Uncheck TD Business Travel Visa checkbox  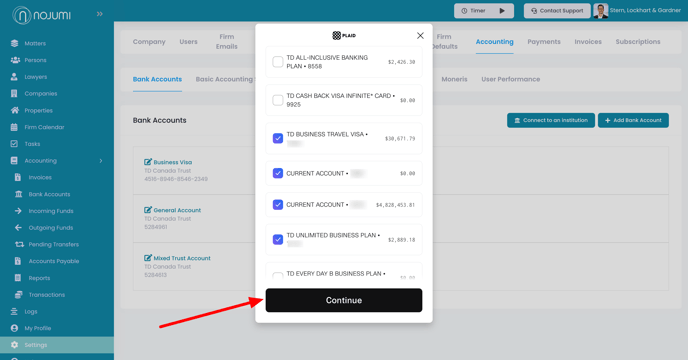tap(278, 138)
